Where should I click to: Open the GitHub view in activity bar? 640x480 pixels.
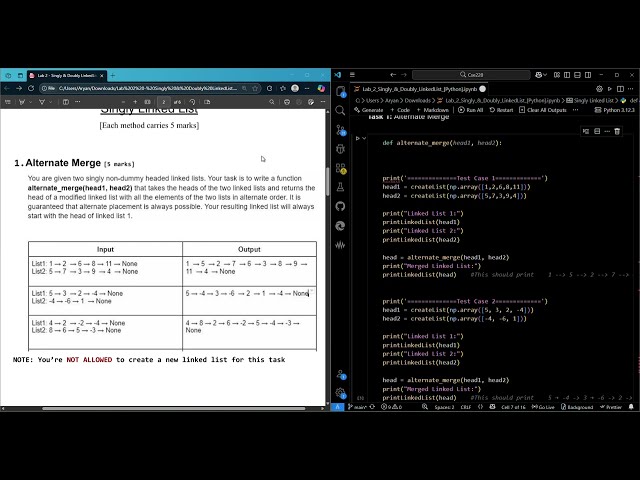point(340,206)
